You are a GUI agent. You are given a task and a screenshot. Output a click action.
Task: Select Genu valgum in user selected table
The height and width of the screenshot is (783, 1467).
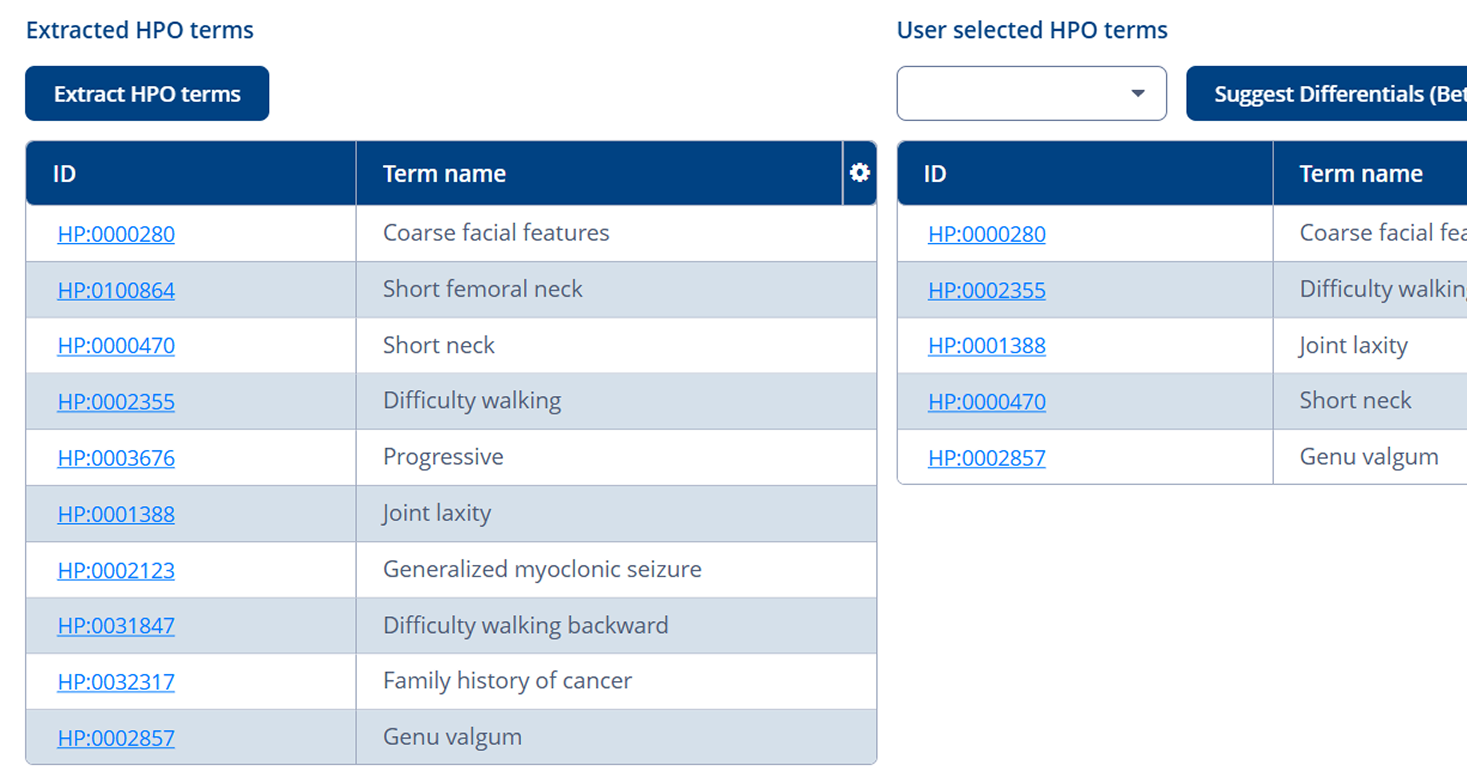point(1368,457)
